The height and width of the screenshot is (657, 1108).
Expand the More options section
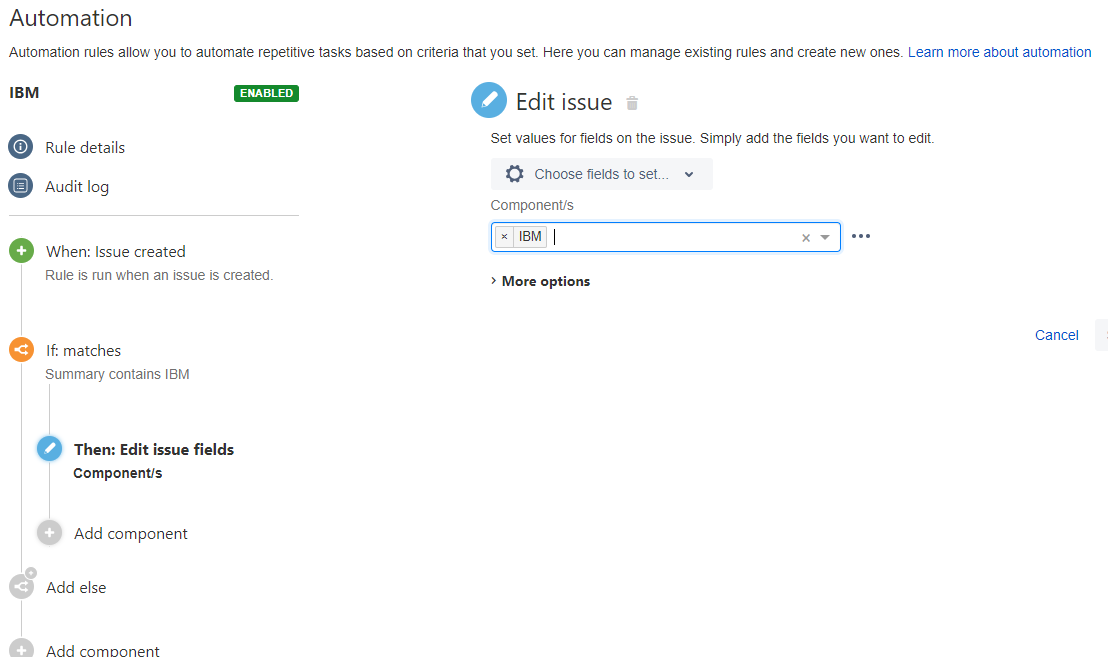click(540, 281)
